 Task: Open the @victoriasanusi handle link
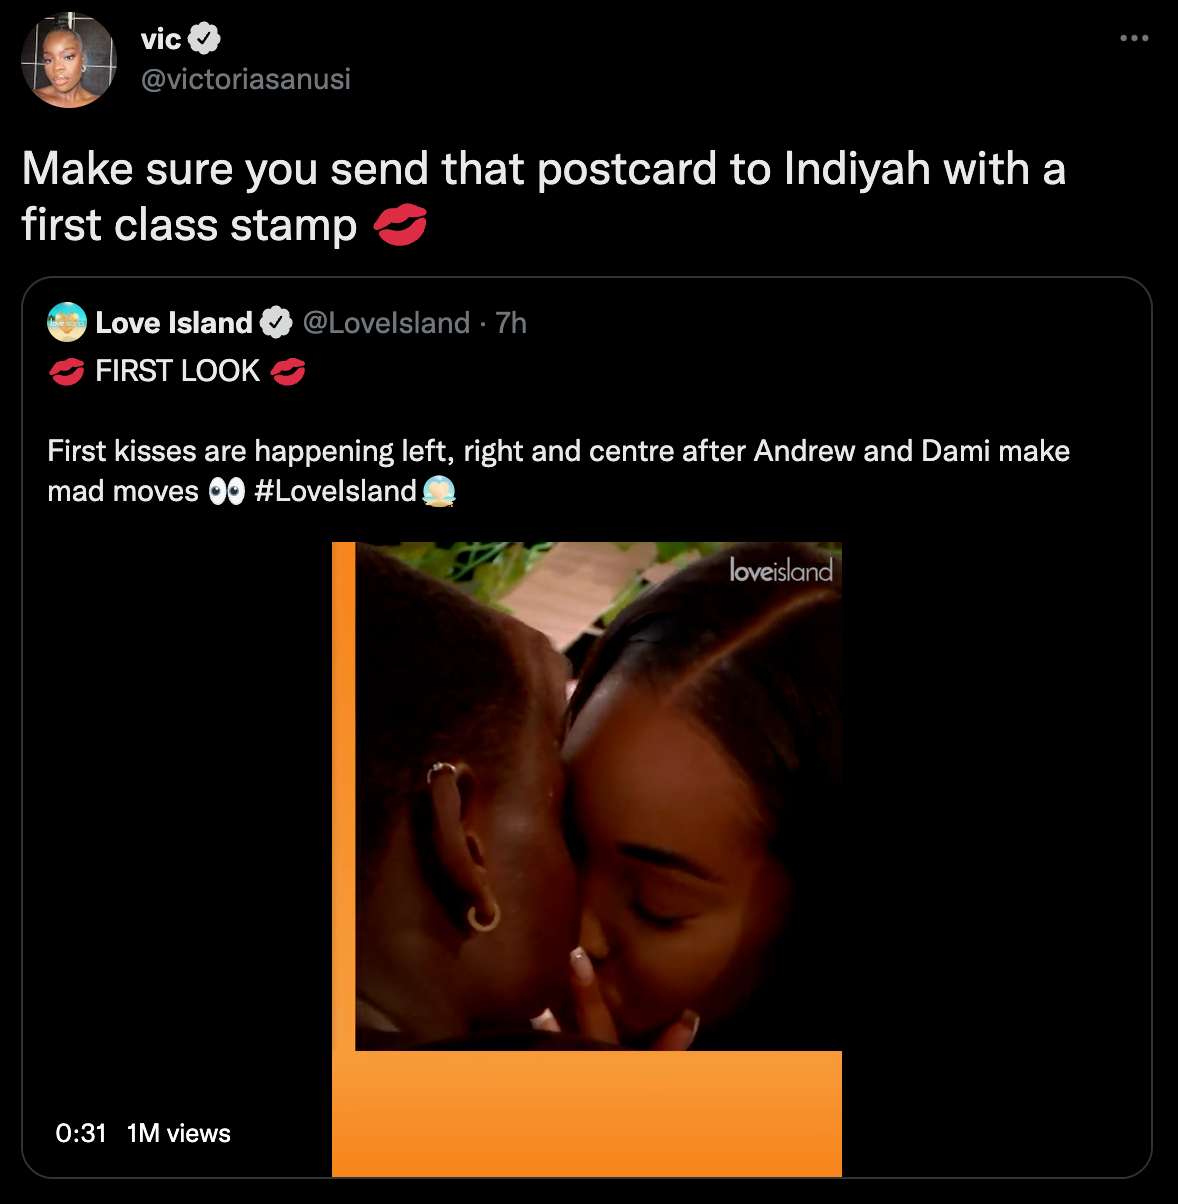click(246, 79)
